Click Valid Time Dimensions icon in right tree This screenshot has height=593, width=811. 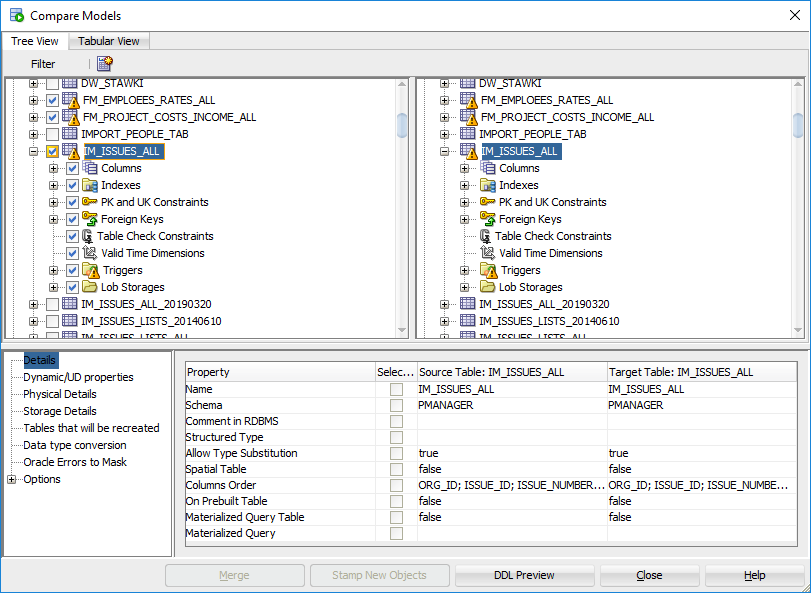pos(488,253)
